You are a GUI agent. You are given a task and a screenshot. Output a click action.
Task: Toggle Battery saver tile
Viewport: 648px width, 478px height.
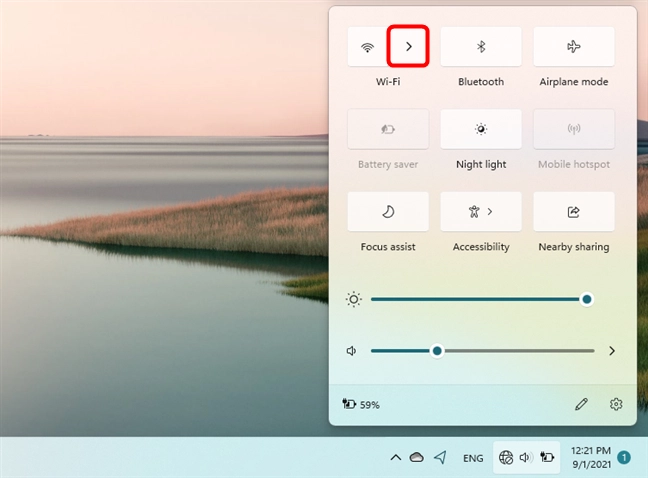pyautogui.click(x=388, y=129)
